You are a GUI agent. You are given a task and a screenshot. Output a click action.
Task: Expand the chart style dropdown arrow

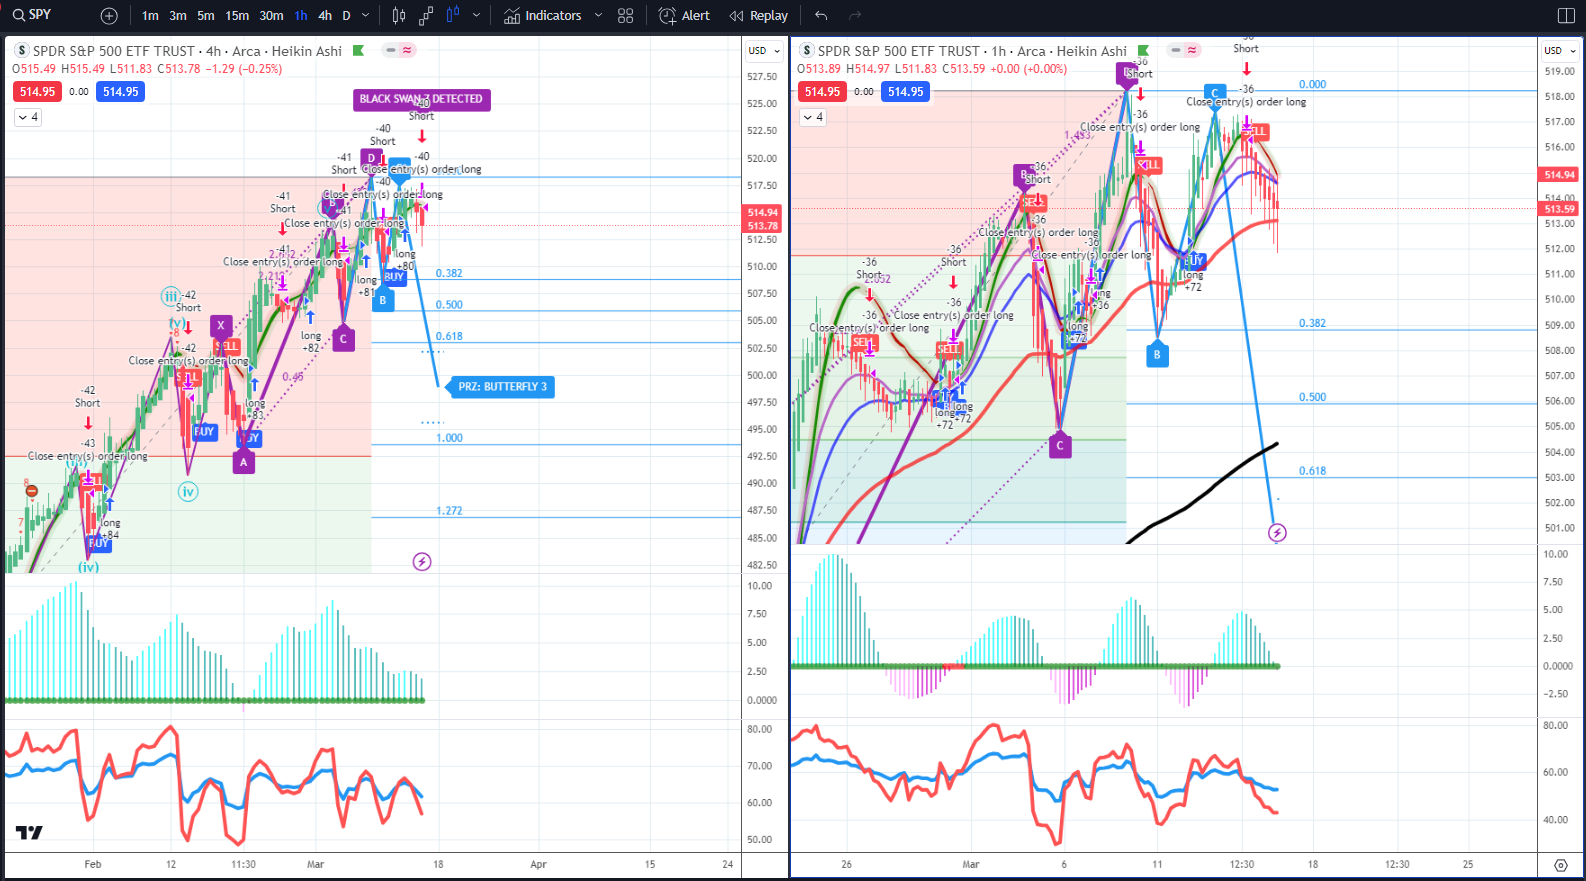[476, 16]
